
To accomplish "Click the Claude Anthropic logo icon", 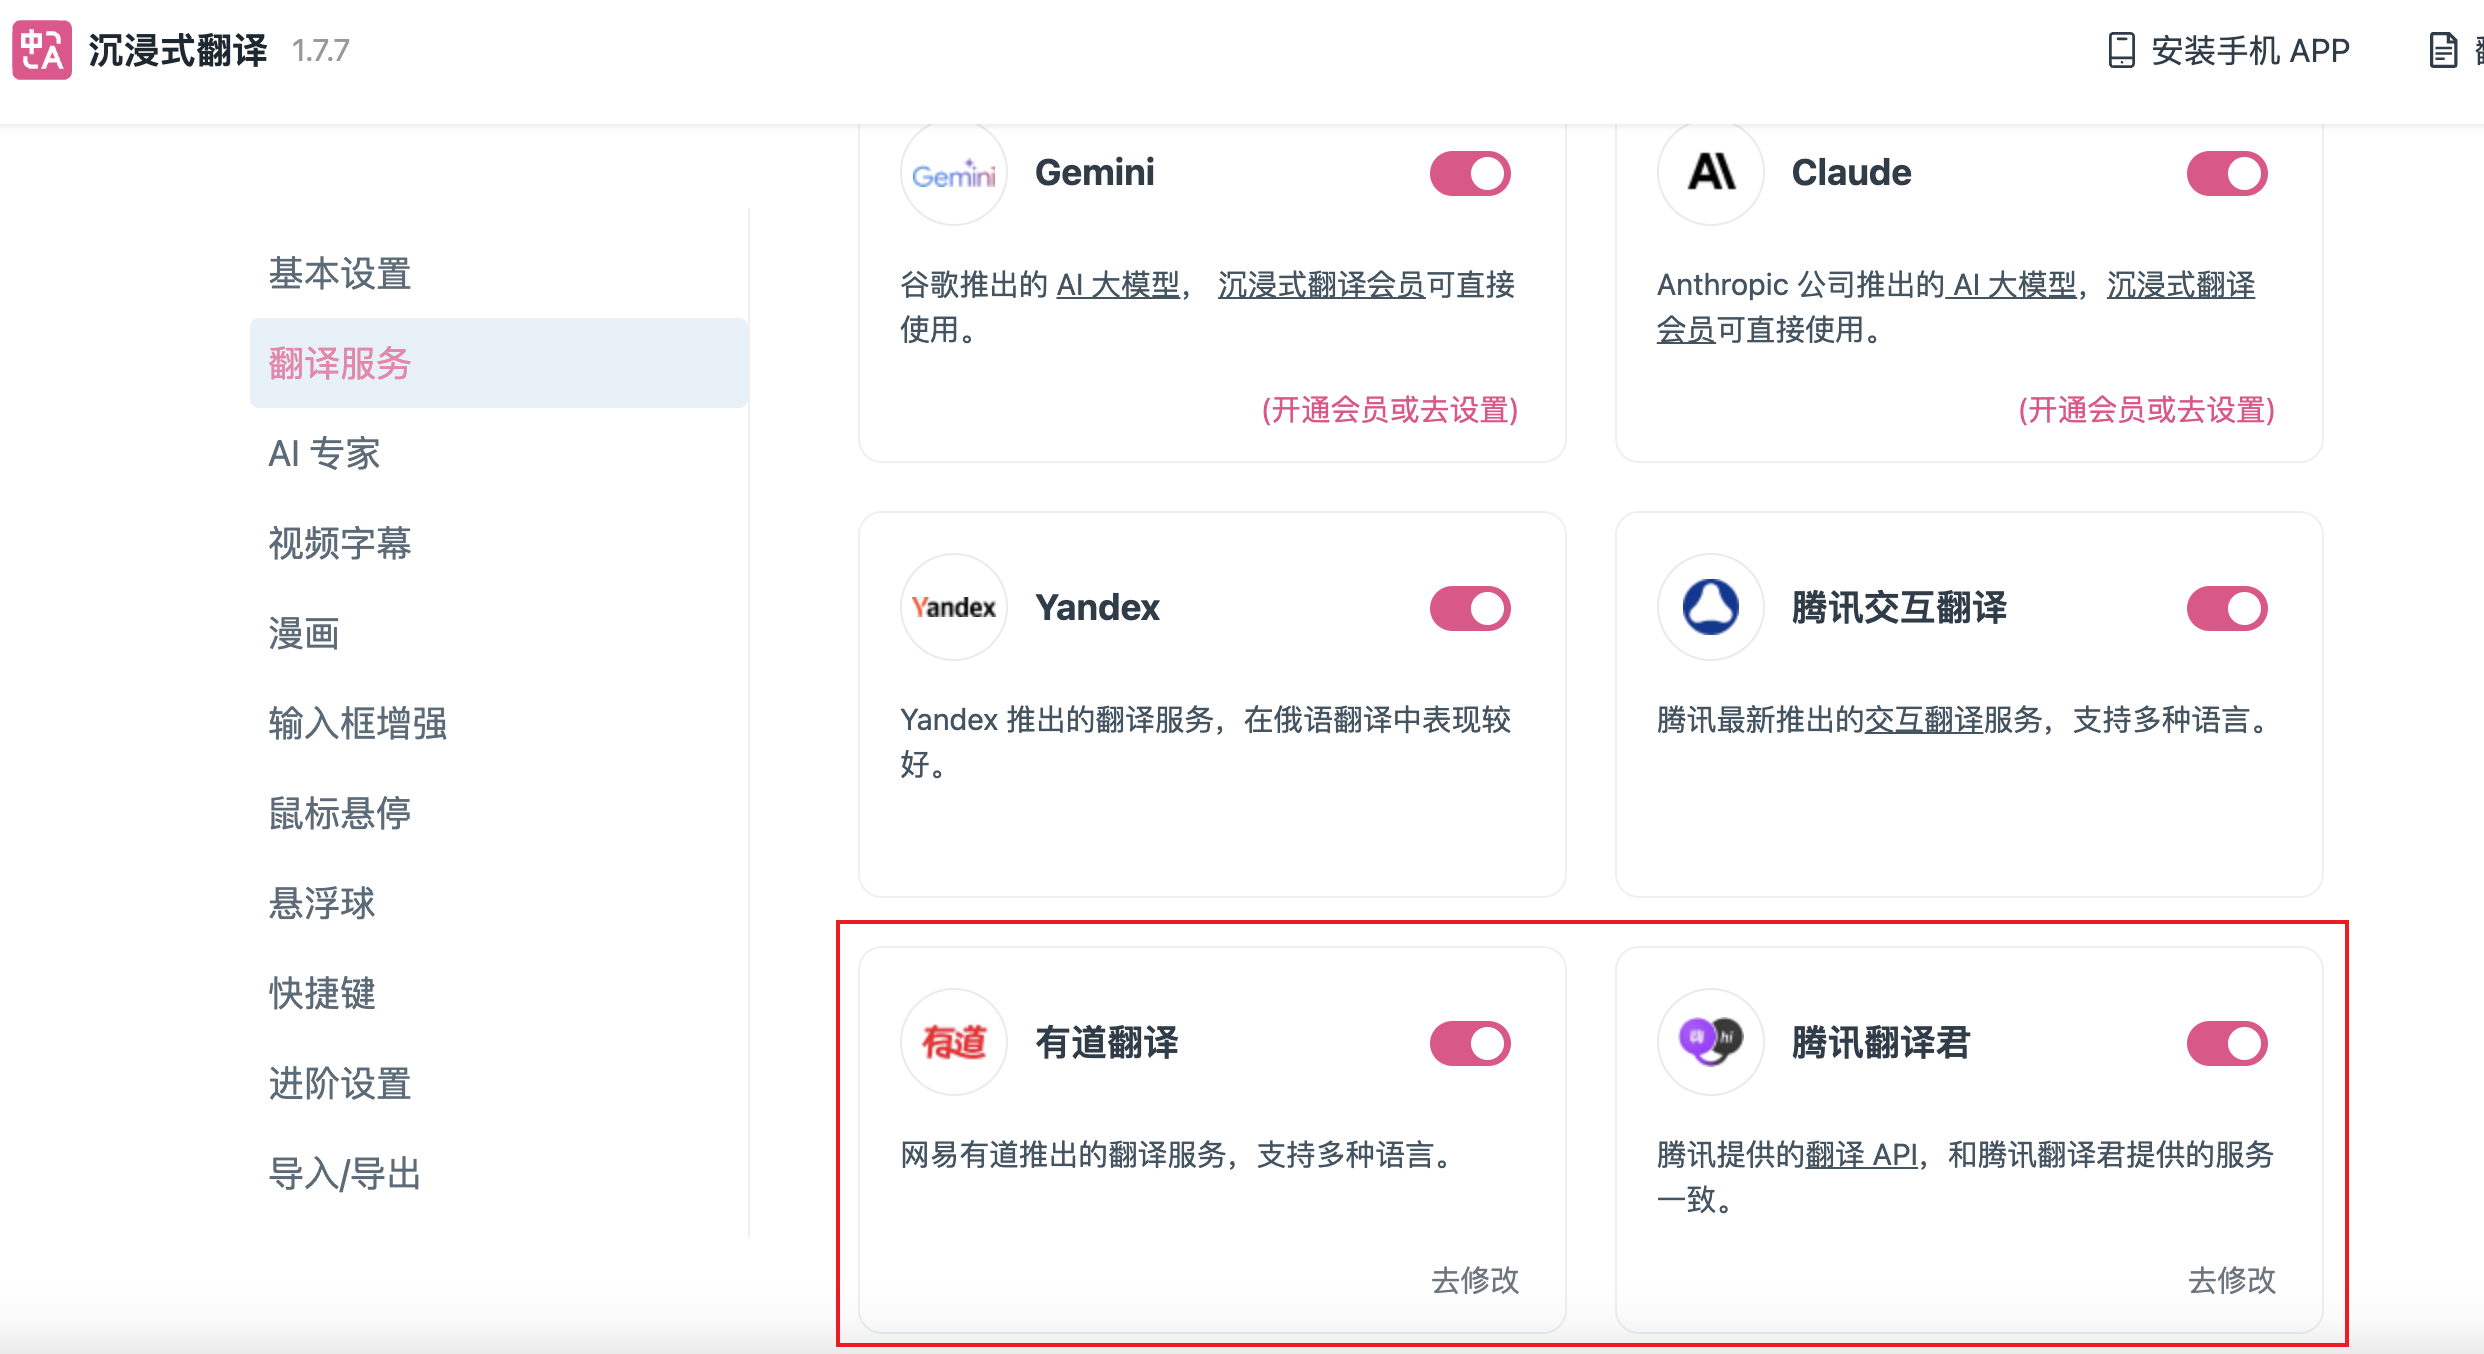I will coord(1710,173).
